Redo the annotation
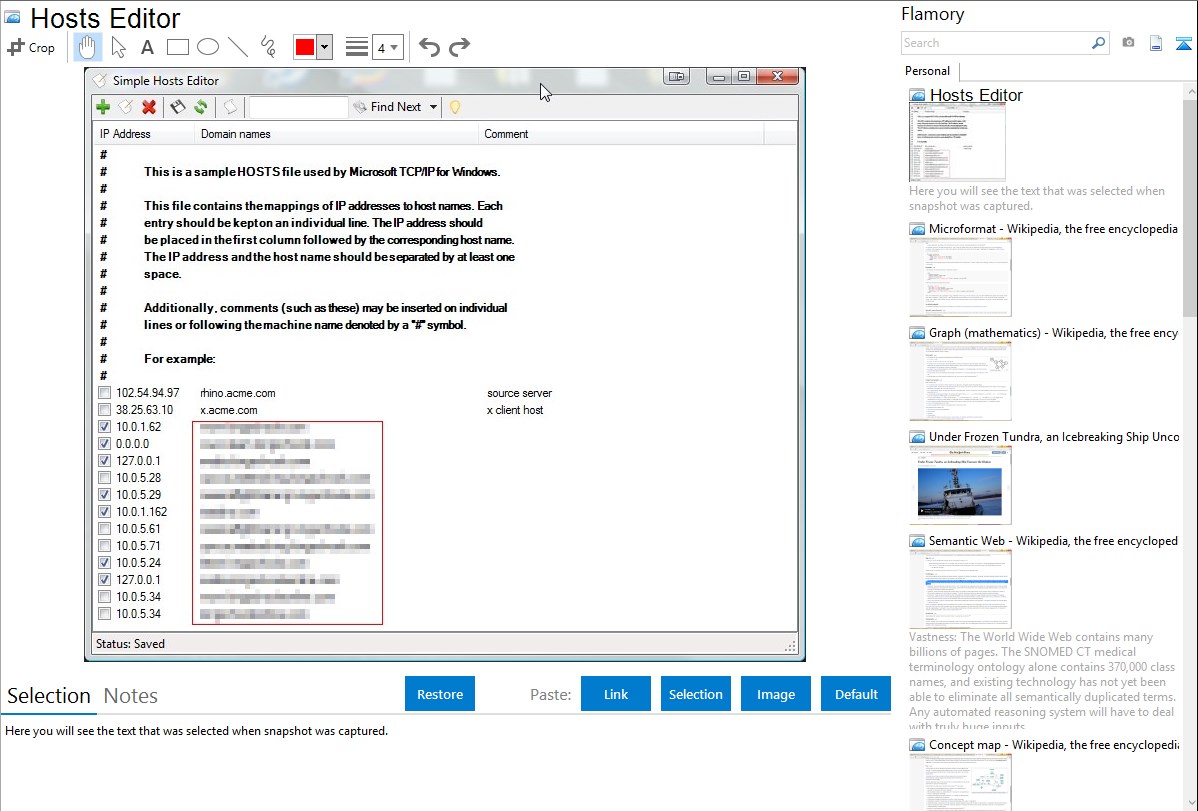 point(459,47)
